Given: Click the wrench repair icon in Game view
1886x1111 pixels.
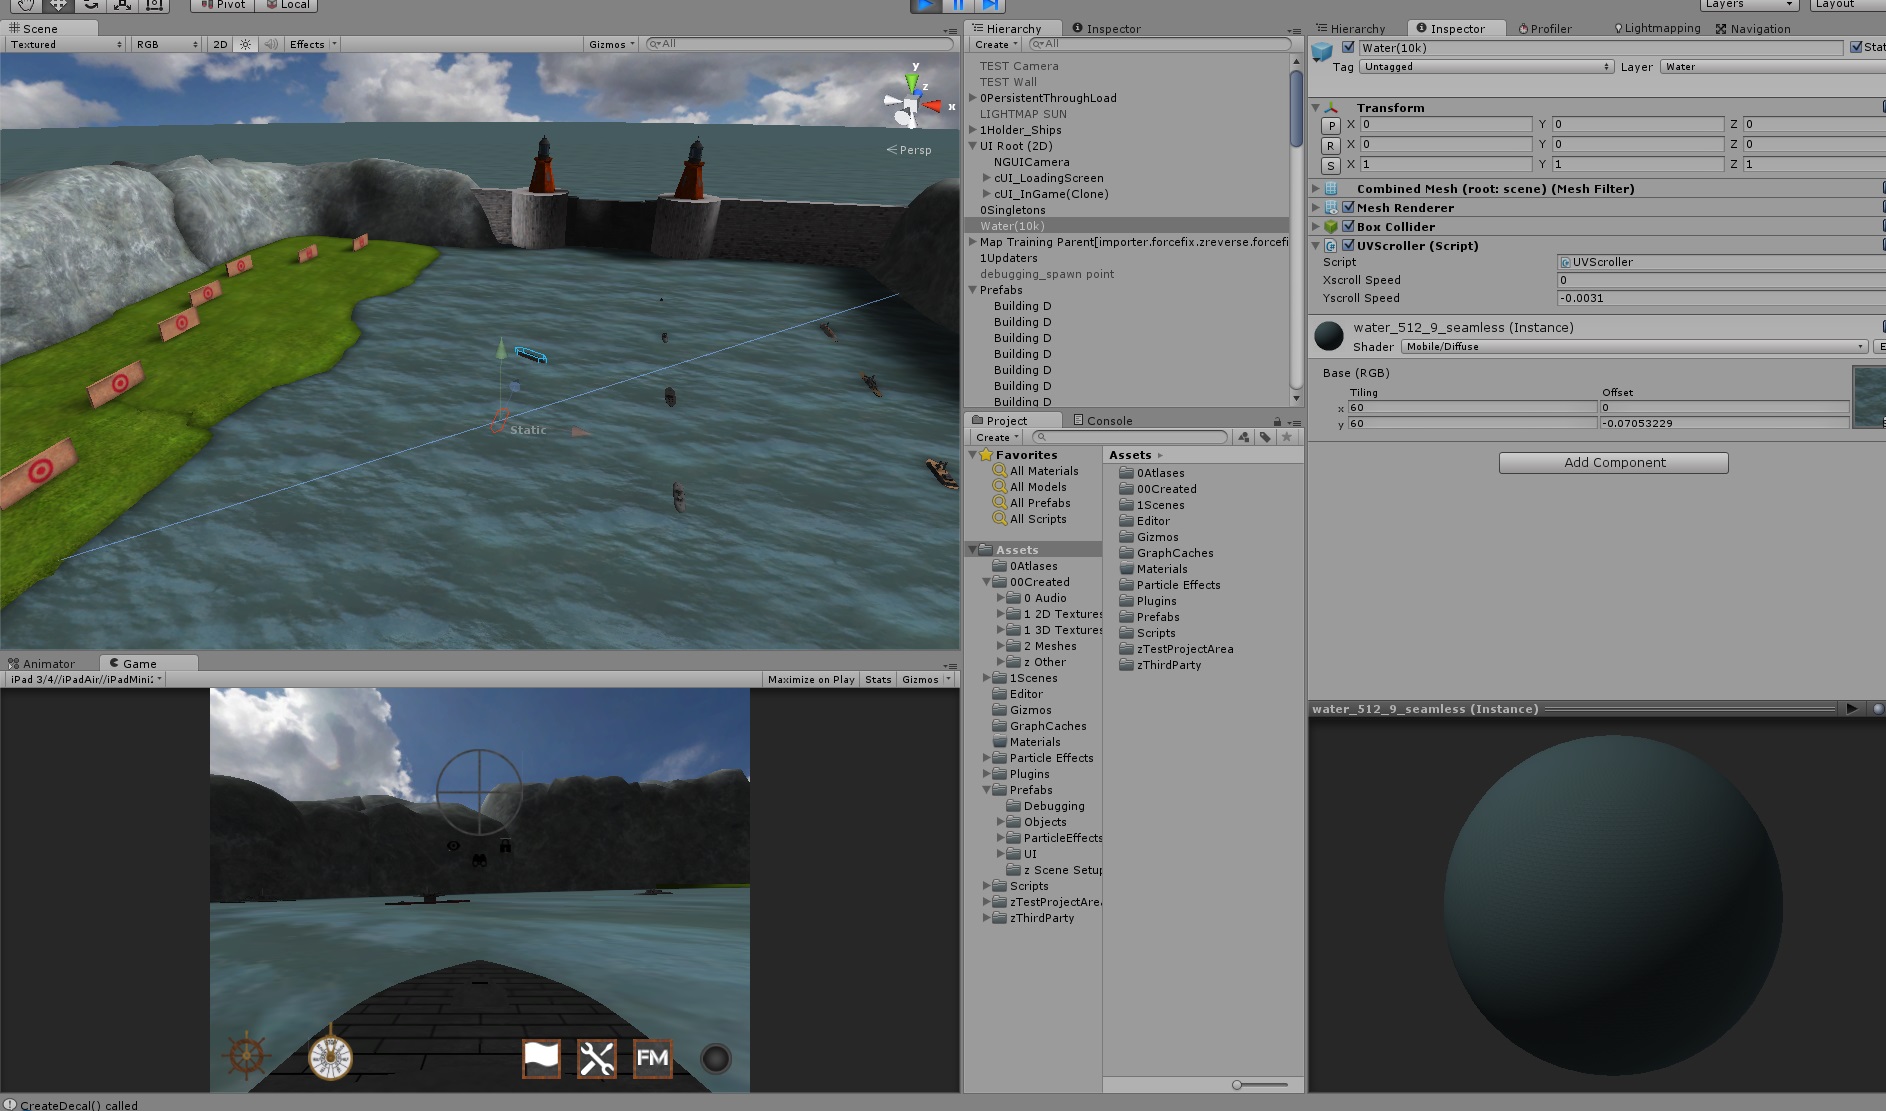Looking at the screenshot, I should [597, 1059].
